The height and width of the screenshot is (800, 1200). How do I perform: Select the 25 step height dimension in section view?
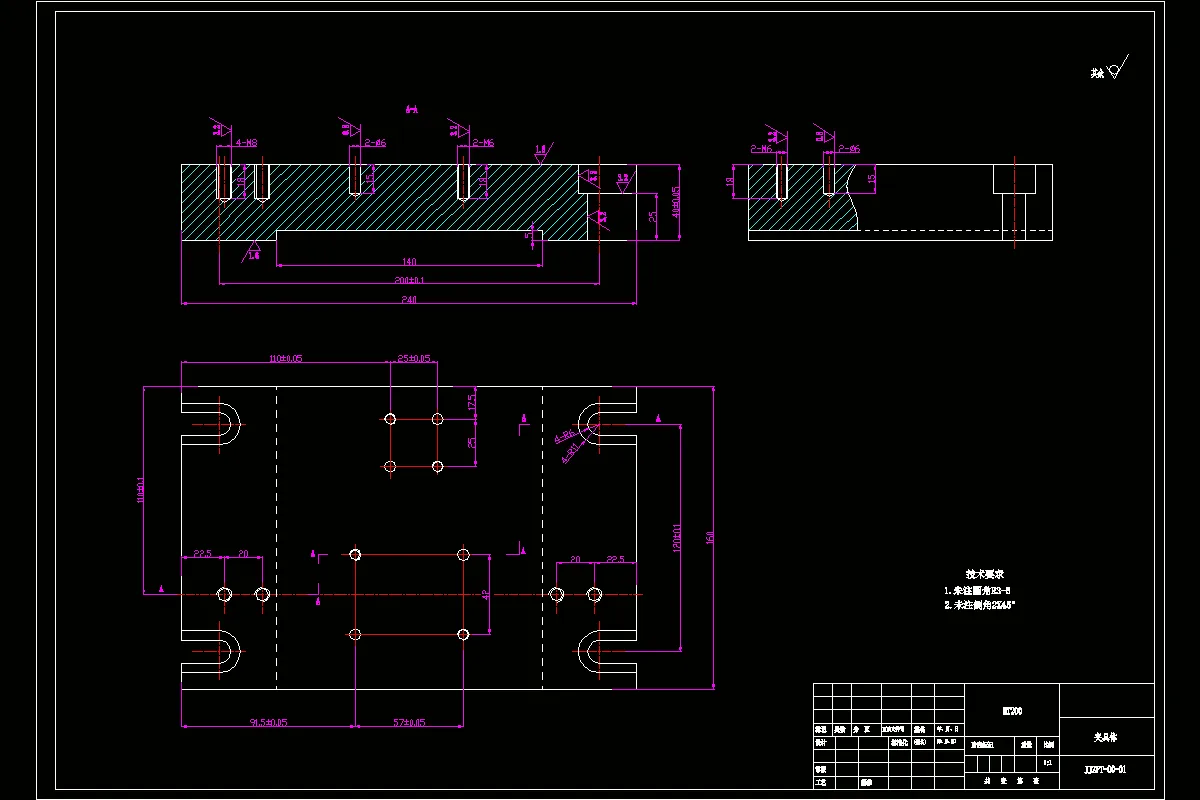click(x=652, y=216)
